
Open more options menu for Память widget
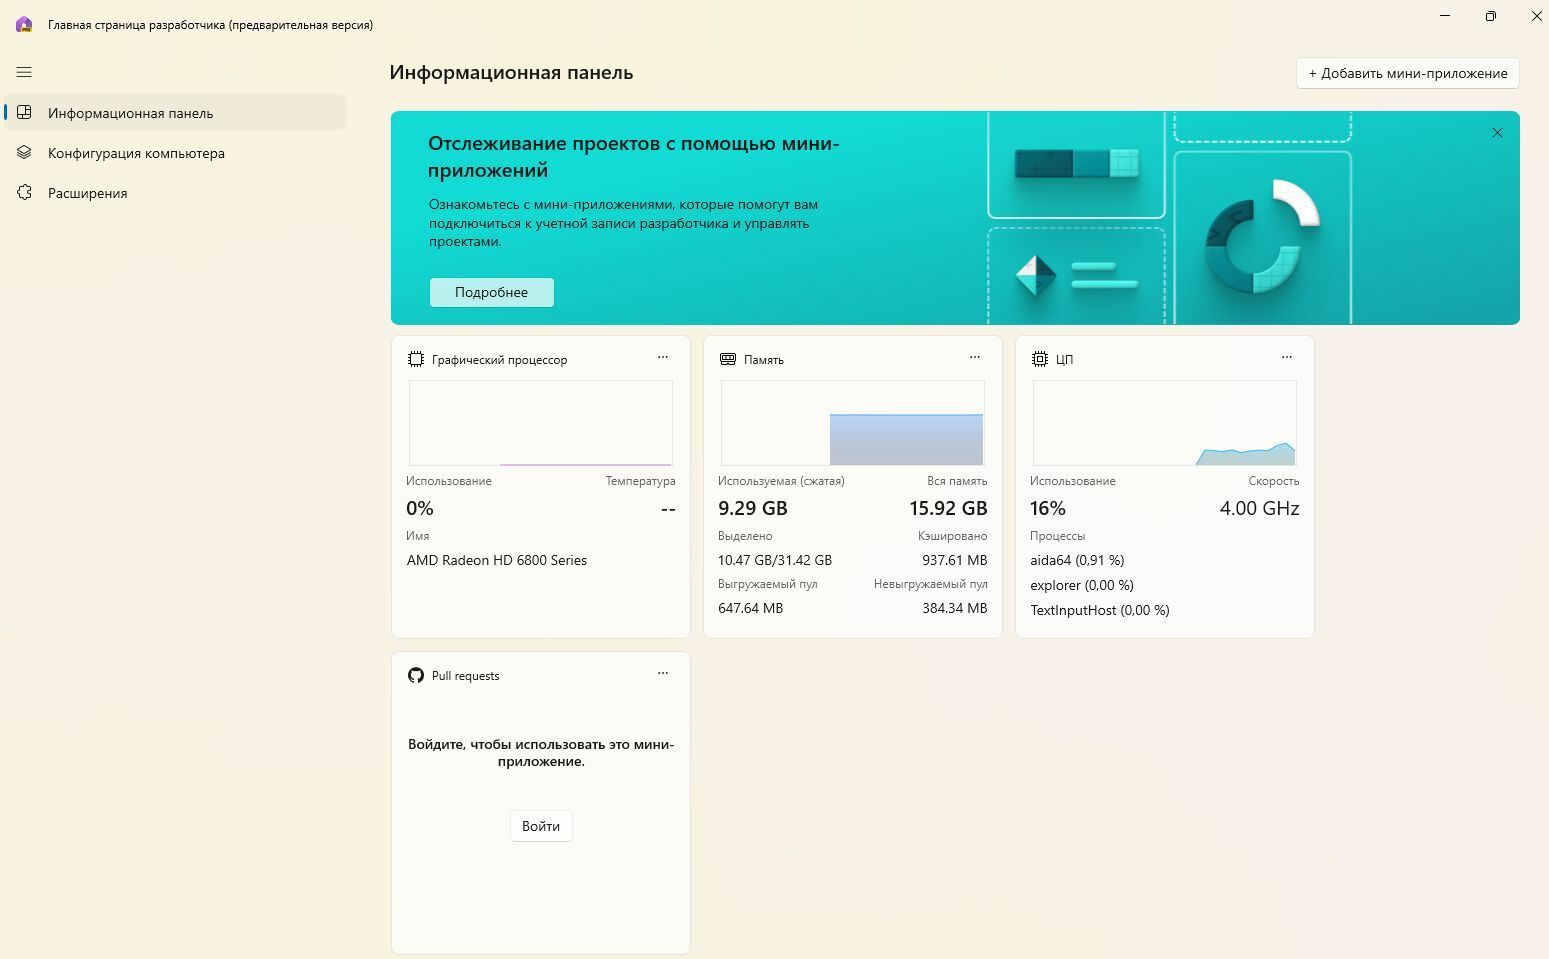point(974,357)
